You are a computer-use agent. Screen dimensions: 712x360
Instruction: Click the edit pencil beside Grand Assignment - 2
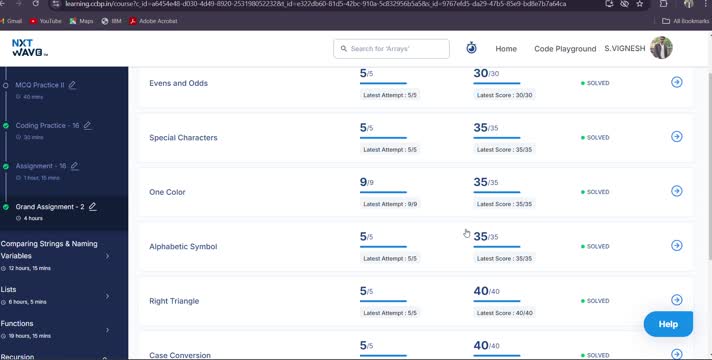[93, 207]
